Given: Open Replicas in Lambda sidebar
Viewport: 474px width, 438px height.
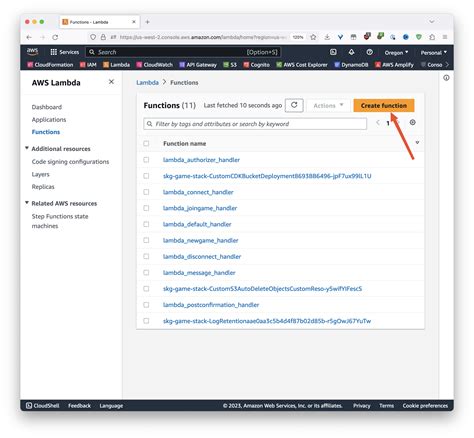Looking at the screenshot, I should click(43, 187).
